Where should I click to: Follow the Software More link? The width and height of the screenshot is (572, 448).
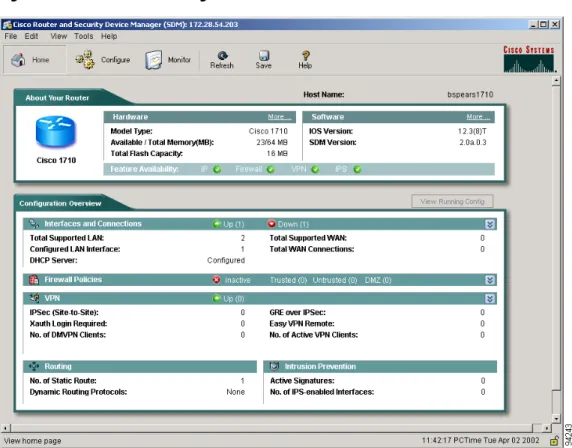pos(478,117)
